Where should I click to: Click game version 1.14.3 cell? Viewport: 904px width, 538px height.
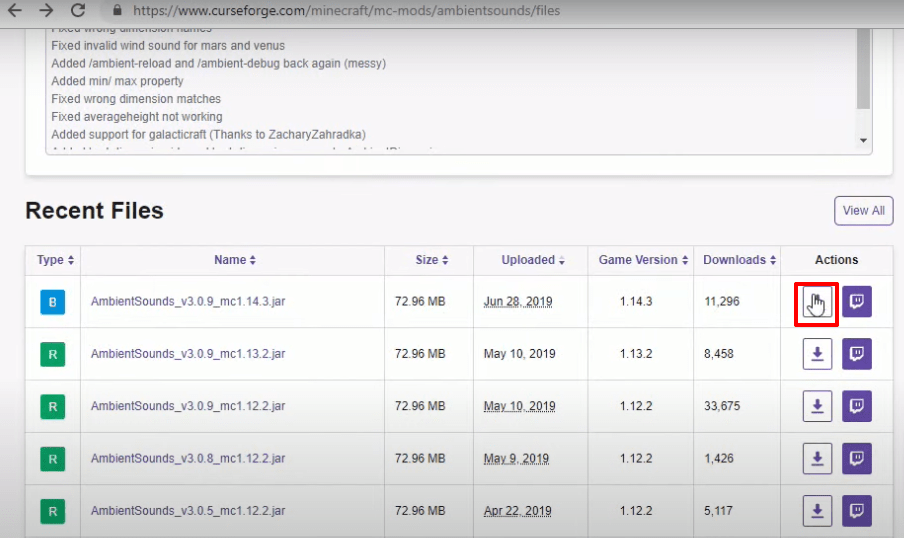tap(636, 302)
